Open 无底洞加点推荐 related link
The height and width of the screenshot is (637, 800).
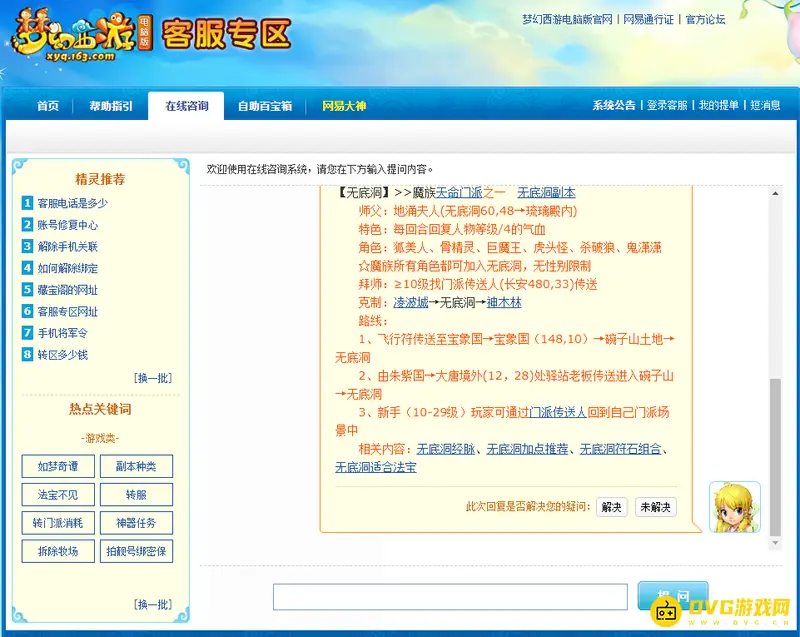pos(528,449)
